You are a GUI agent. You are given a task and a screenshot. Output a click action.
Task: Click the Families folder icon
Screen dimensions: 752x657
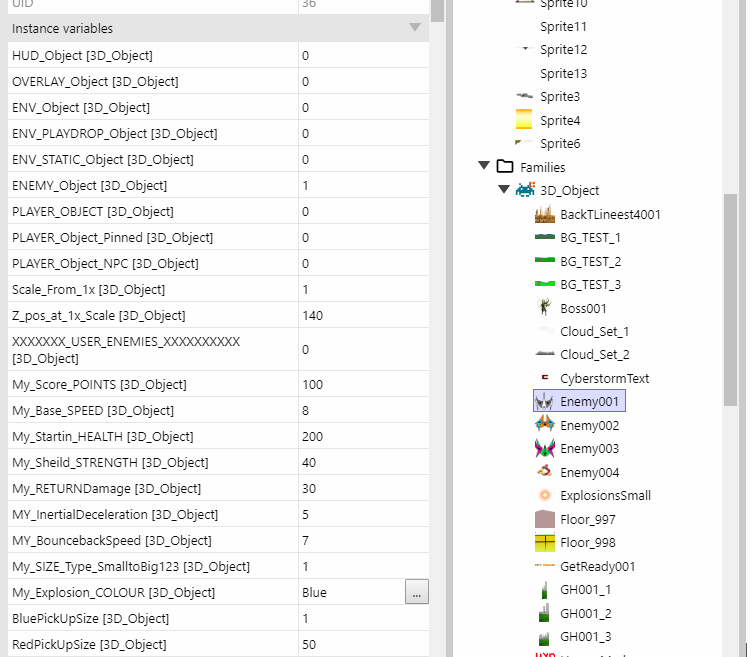pos(505,166)
